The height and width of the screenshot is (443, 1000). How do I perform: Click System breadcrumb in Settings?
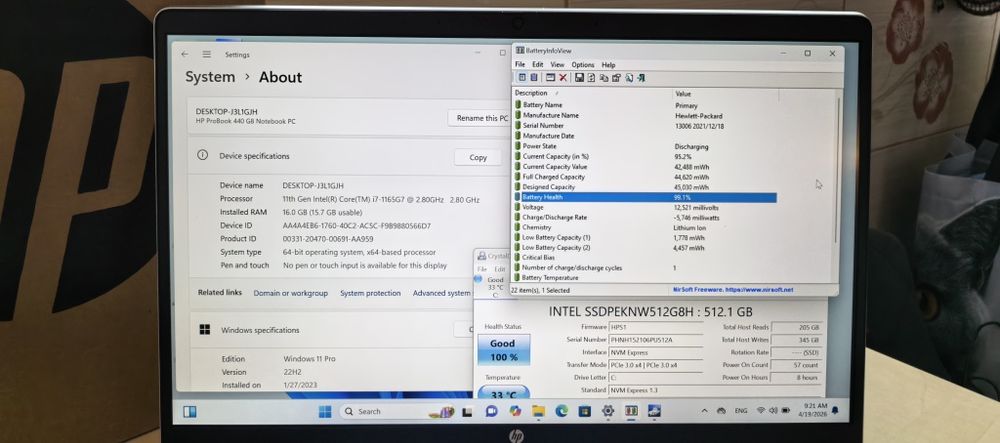[210, 77]
